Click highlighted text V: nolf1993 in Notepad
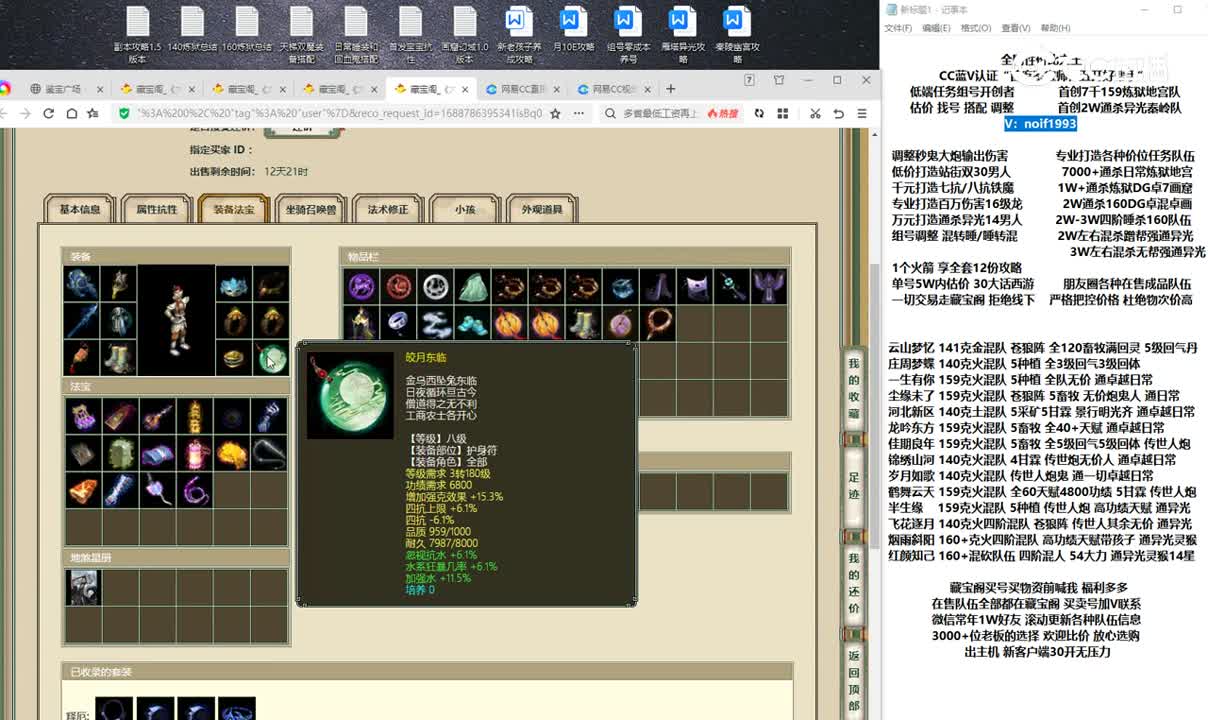This screenshot has width=1208, height=720. (1041, 123)
